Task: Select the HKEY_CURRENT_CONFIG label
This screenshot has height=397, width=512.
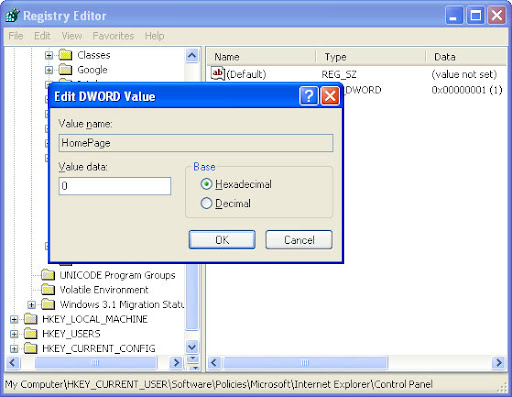Action: 99,348
